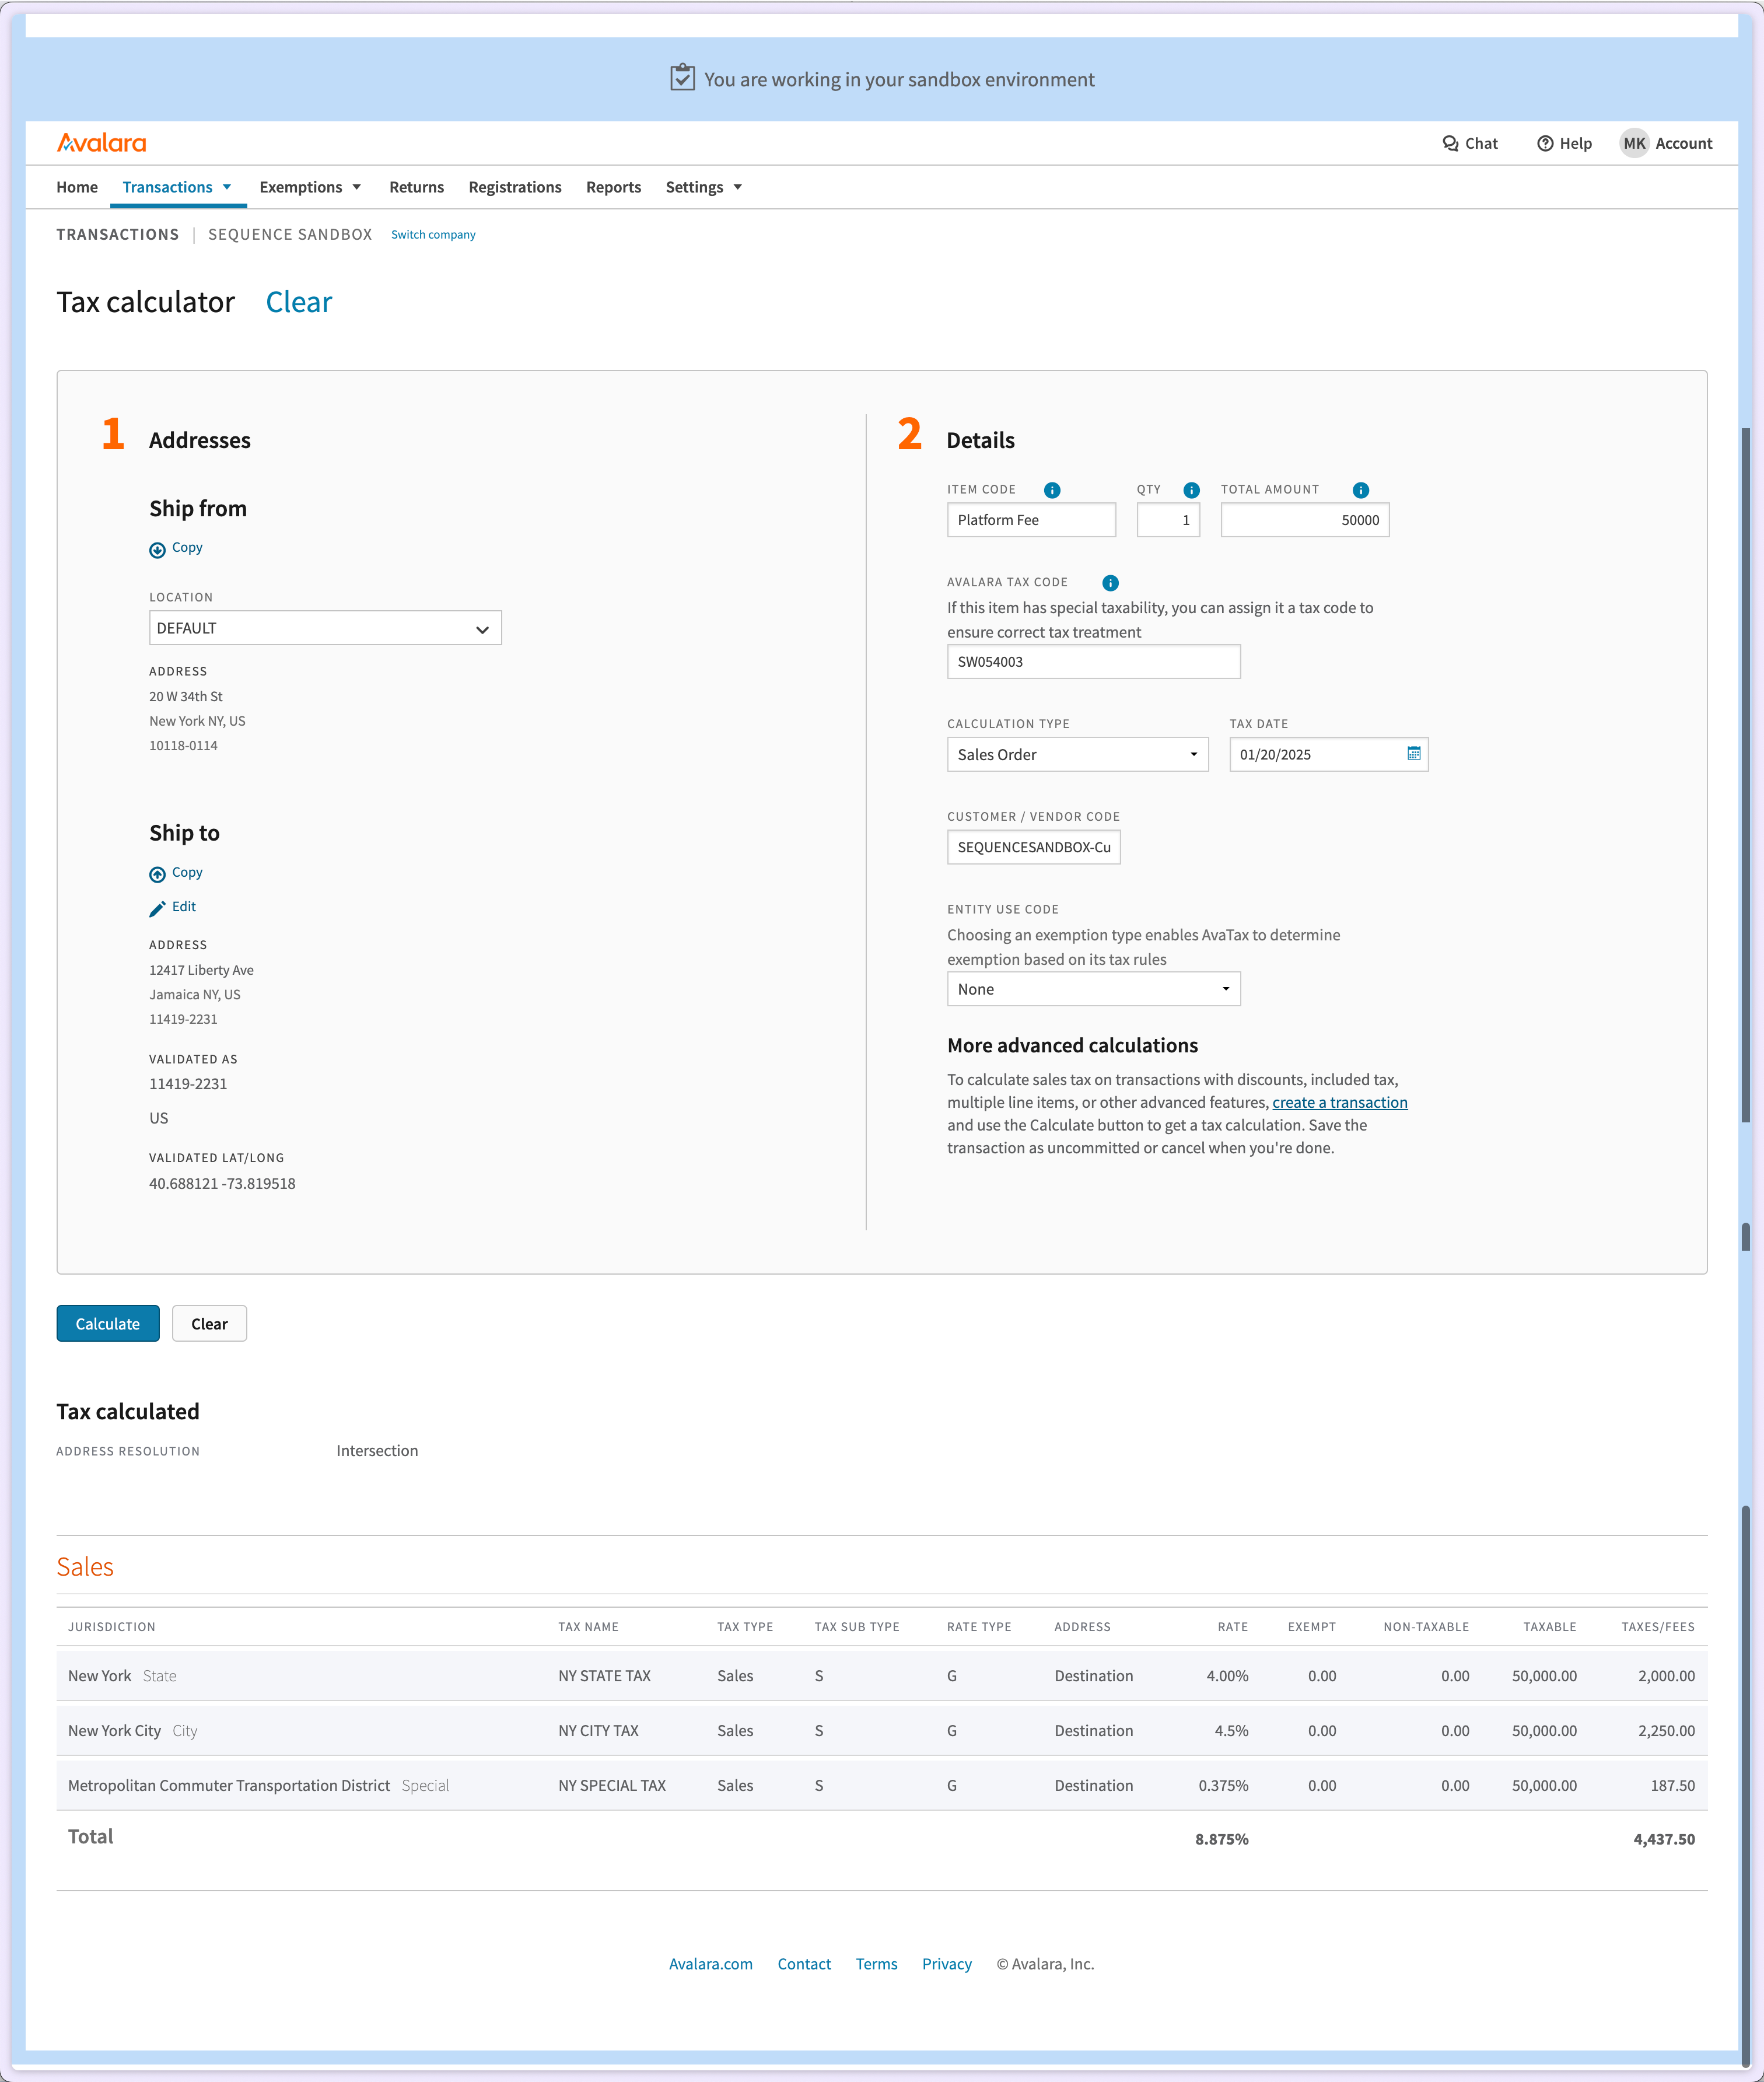This screenshot has height=2082, width=1764.
Task: Open the Chat bubble icon
Action: tap(1450, 143)
